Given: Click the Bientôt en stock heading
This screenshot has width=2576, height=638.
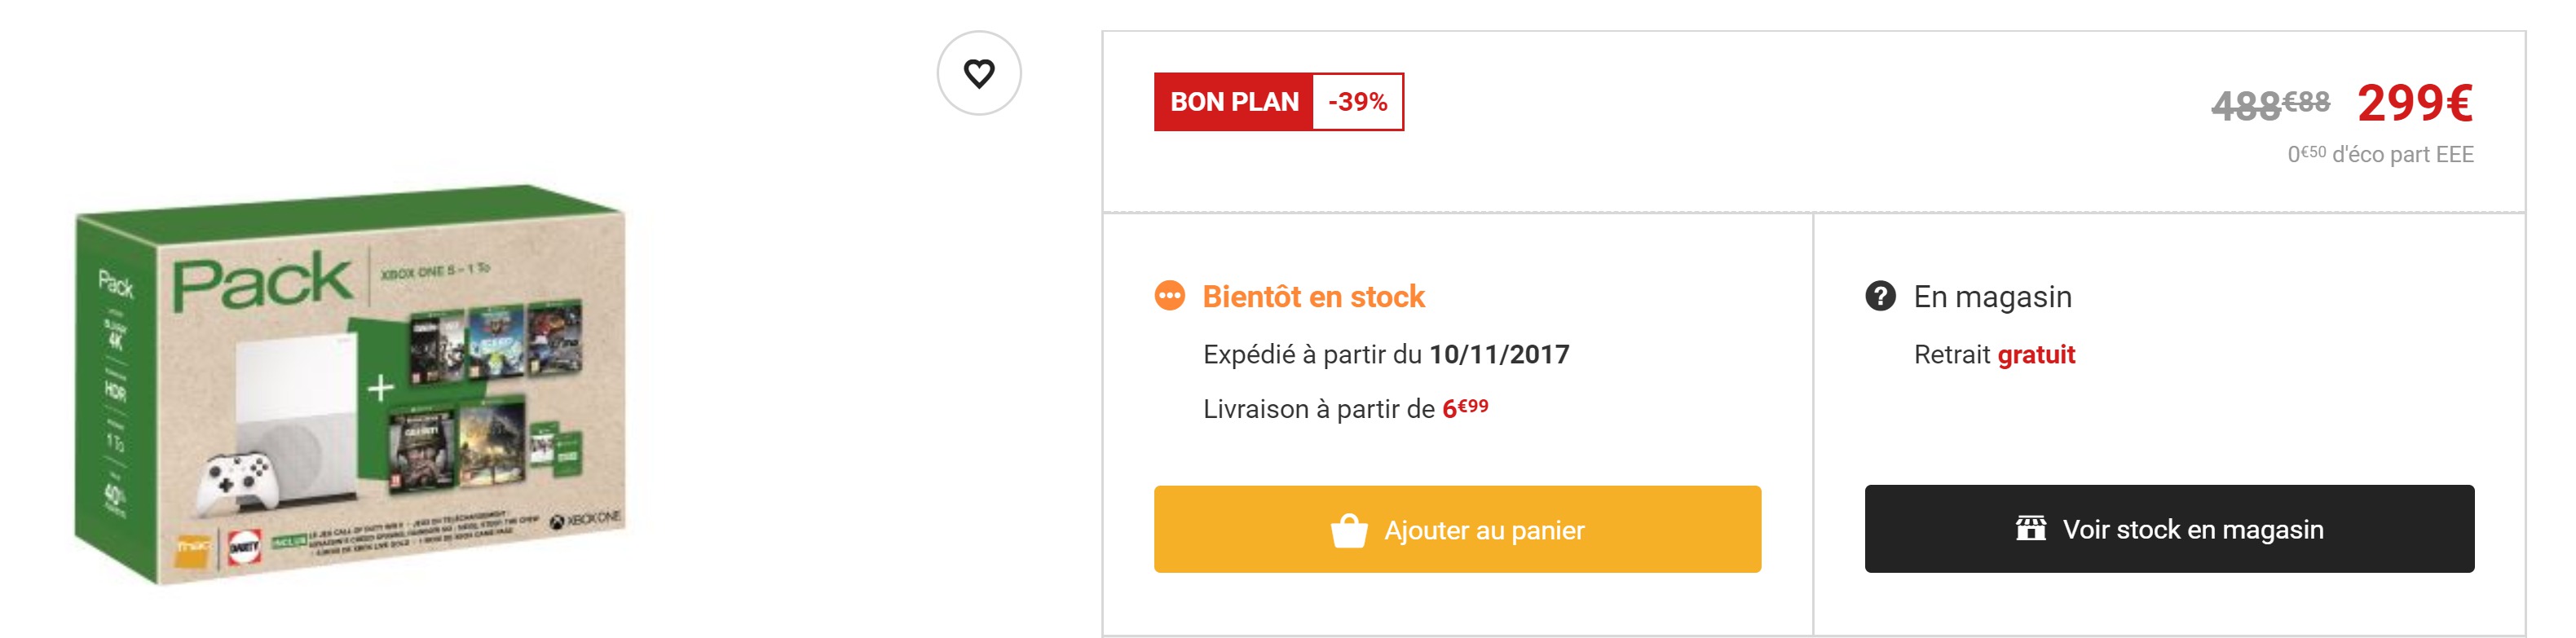Looking at the screenshot, I should [1313, 297].
